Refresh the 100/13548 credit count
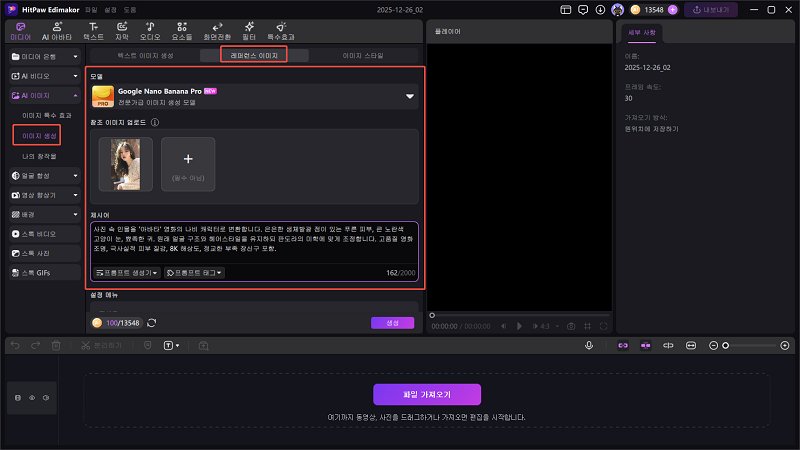Screen dimensions: 800x450 (x=152, y=323)
